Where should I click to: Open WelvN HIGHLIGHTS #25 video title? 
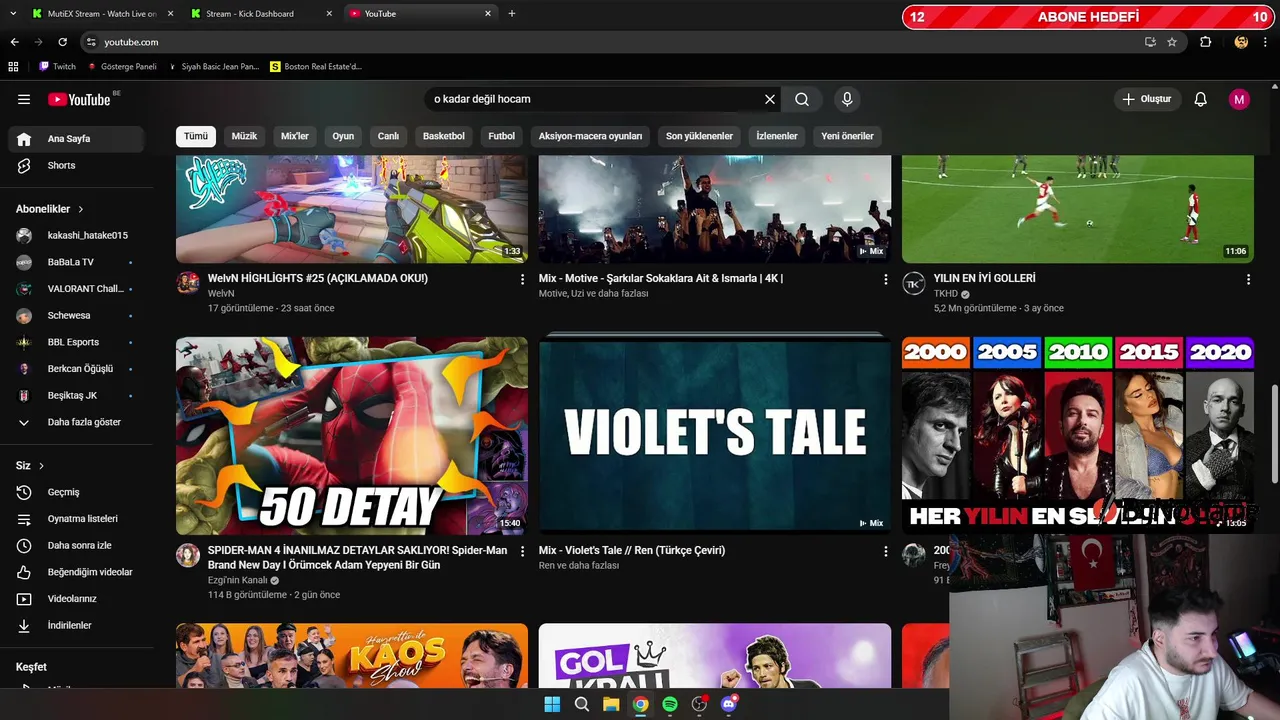(318, 278)
